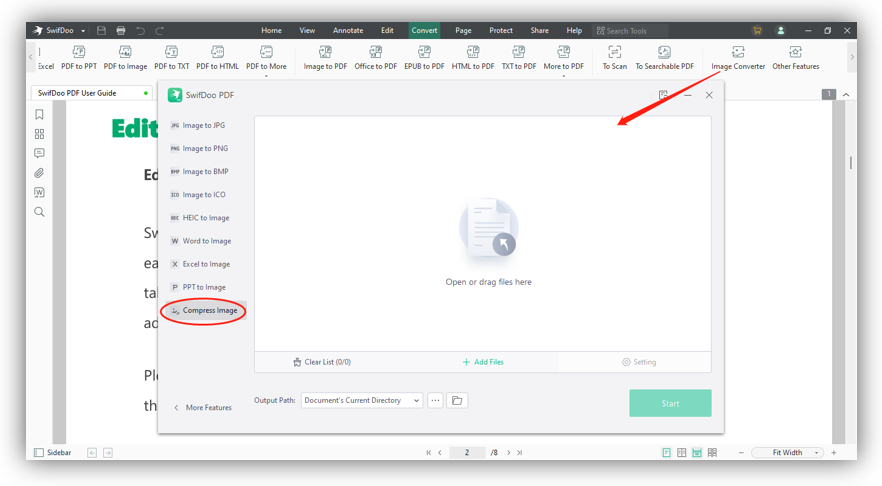Open the Annotate menu tab
Viewport: 882px width, 486px height.
348,30
